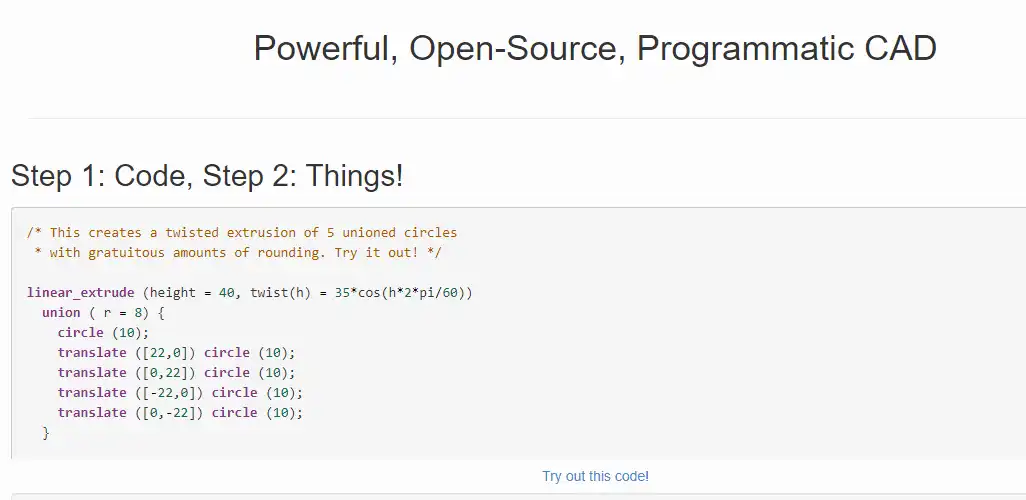The width and height of the screenshot is (1026, 500).
Task: Select the "Step 1: Code, Step 2: Things!" heading
Action: [x=207, y=175]
